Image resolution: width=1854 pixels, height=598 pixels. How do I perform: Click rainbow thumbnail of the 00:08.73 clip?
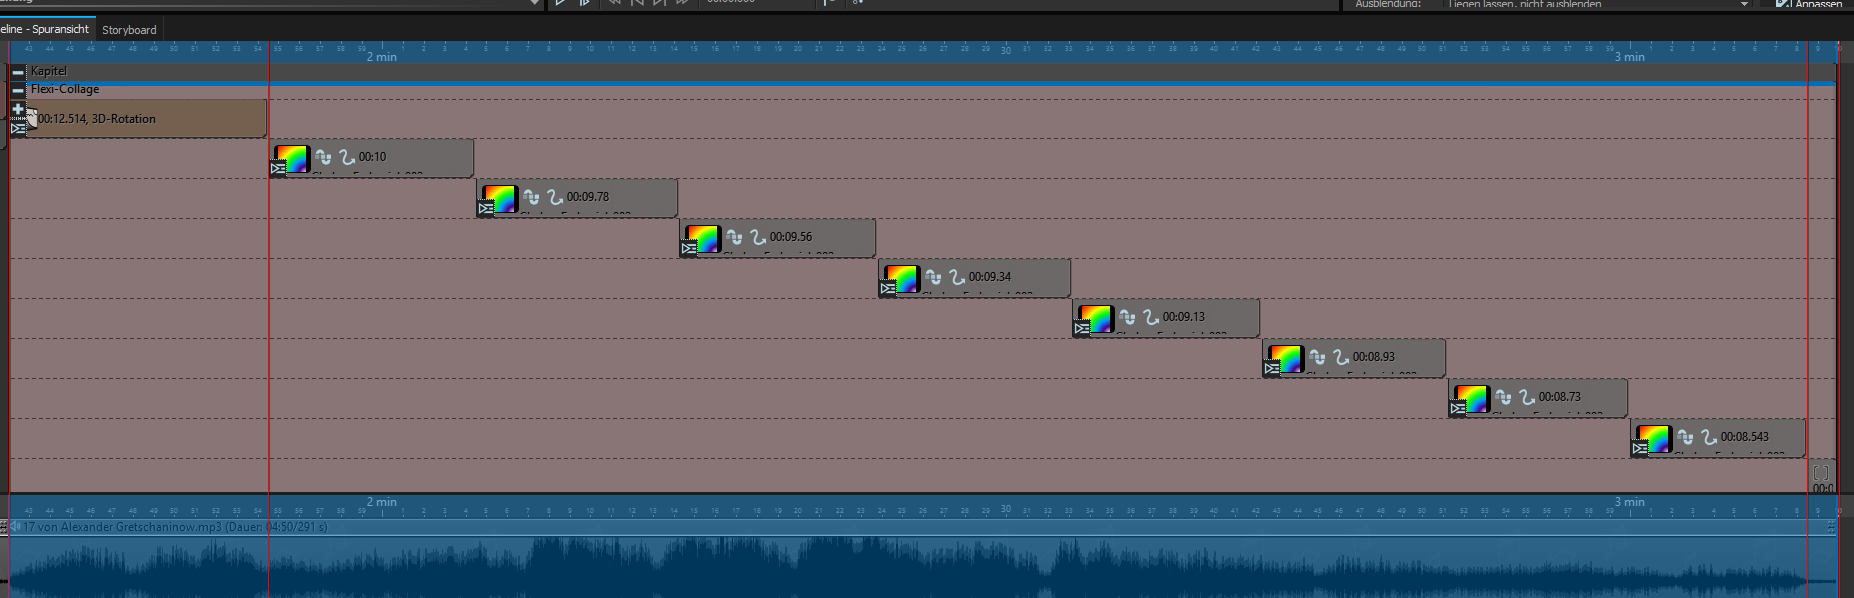point(1472,398)
